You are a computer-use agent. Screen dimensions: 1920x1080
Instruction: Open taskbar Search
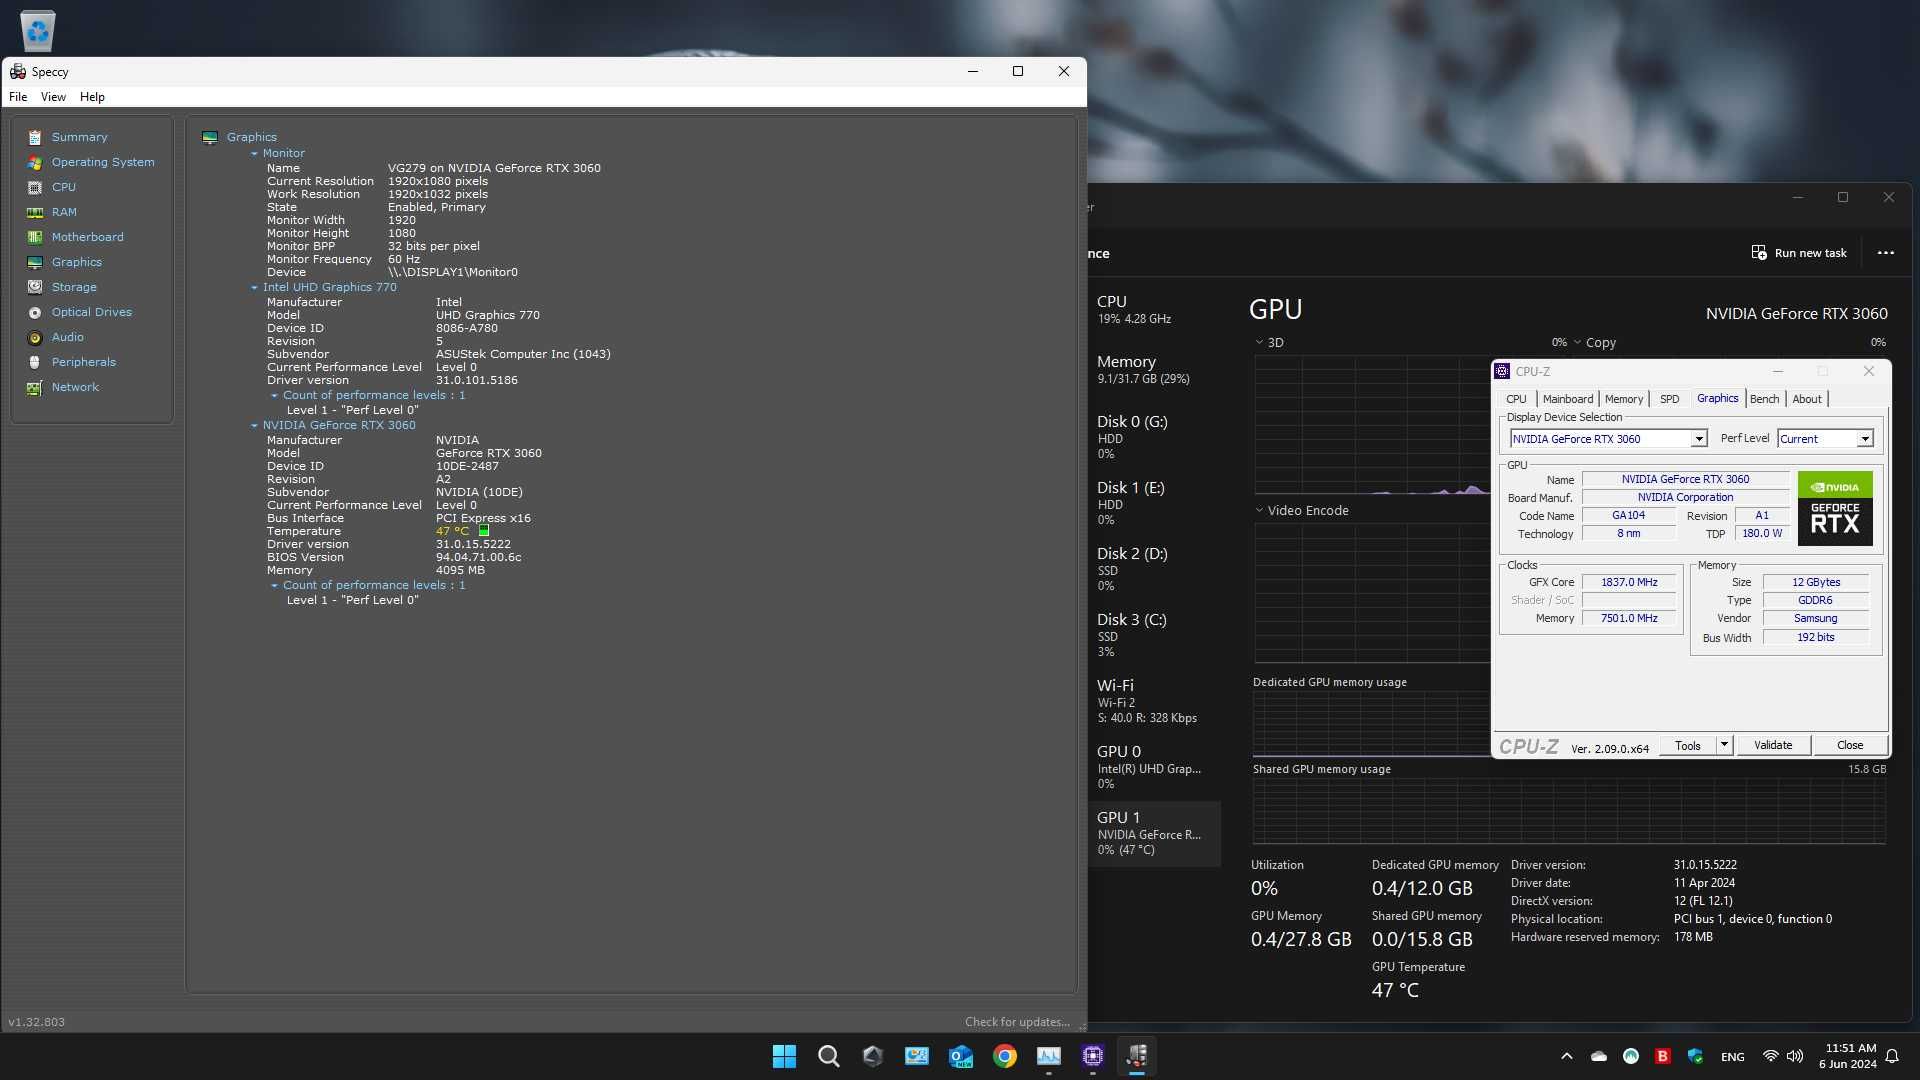[829, 1056]
